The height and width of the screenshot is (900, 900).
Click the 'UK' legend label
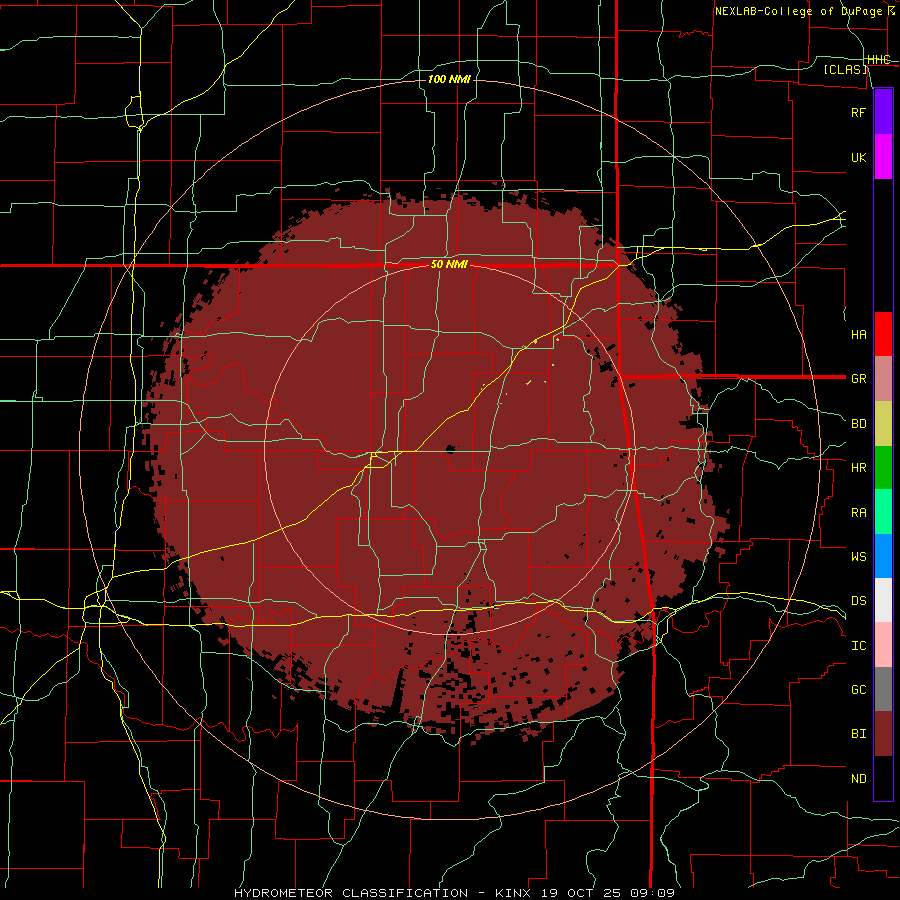point(859,157)
